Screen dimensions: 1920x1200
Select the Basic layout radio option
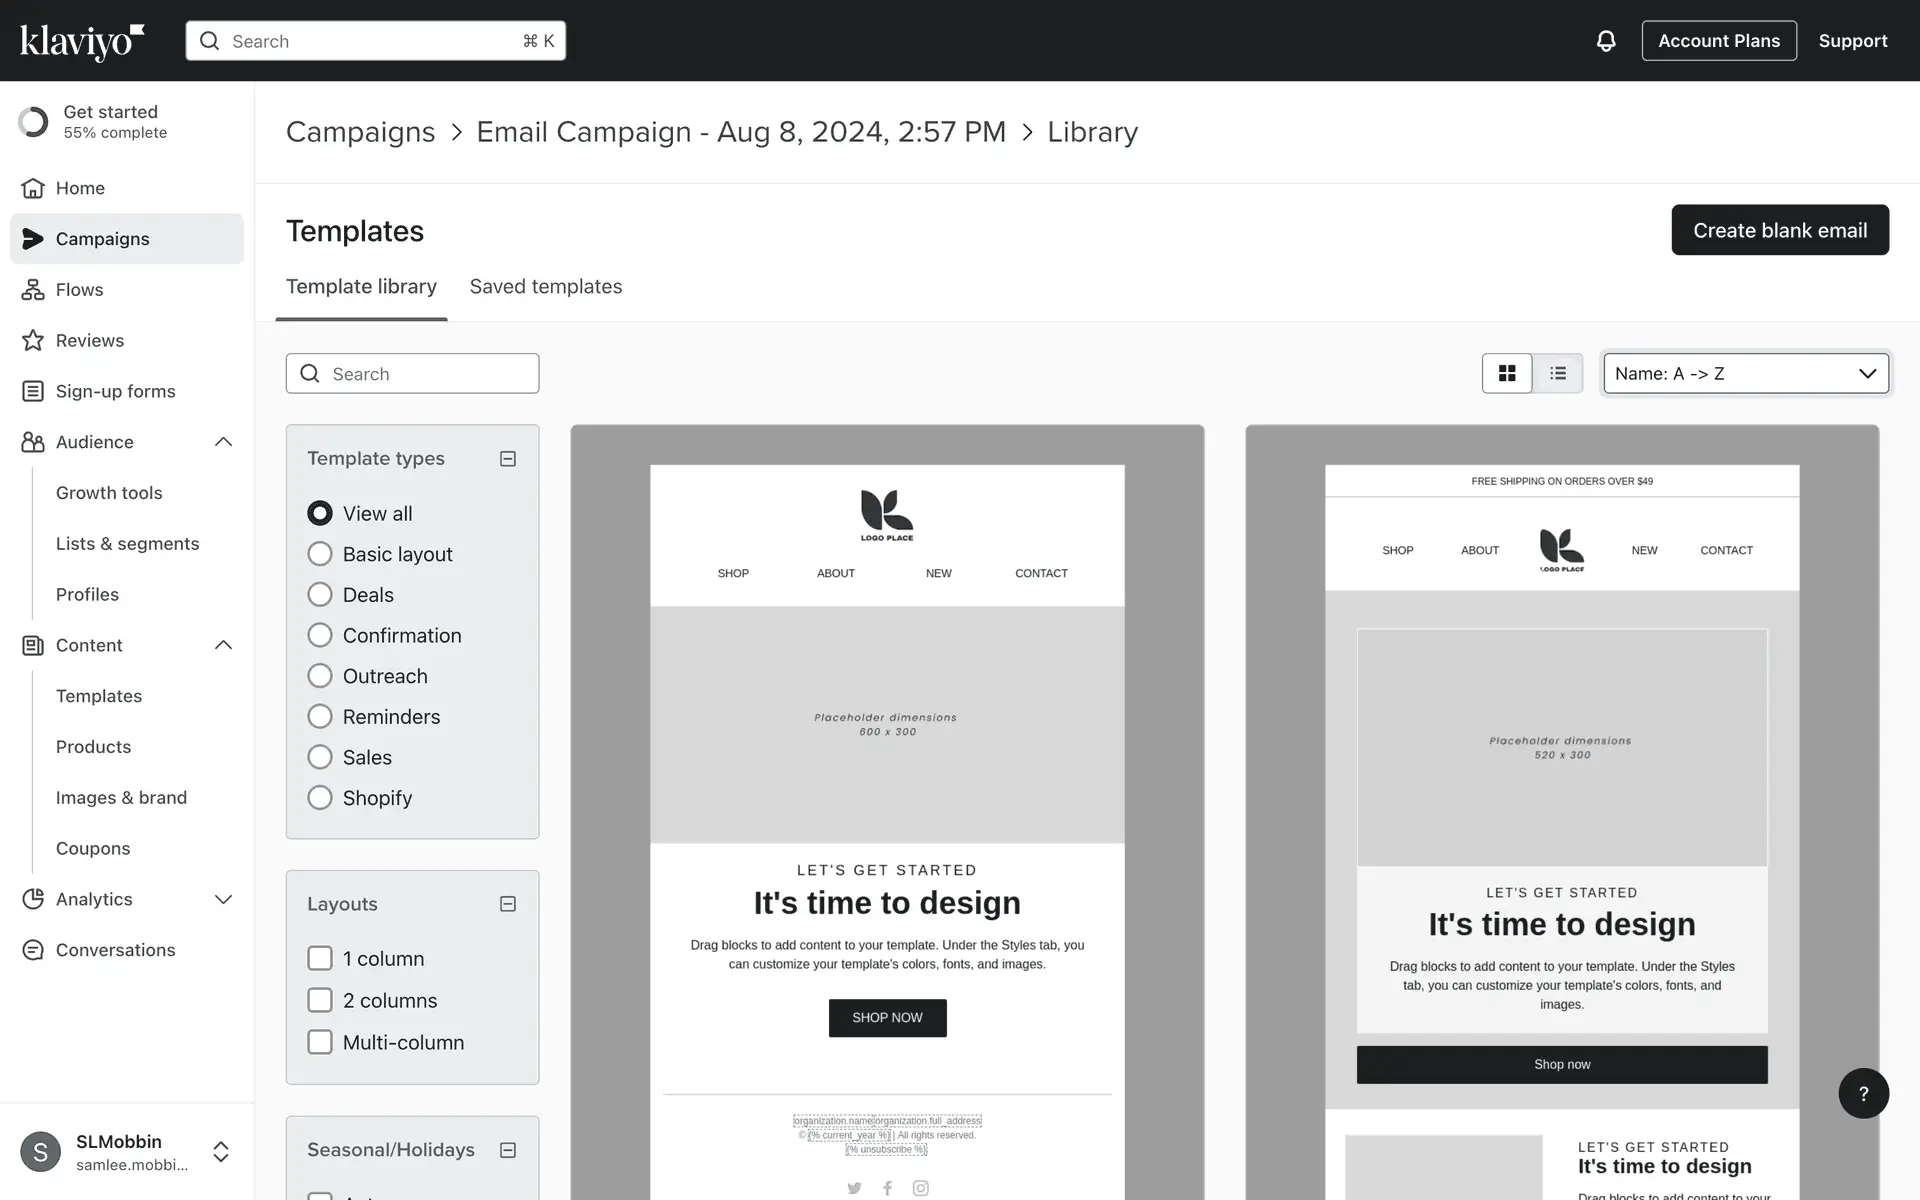click(x=320, y=554)
